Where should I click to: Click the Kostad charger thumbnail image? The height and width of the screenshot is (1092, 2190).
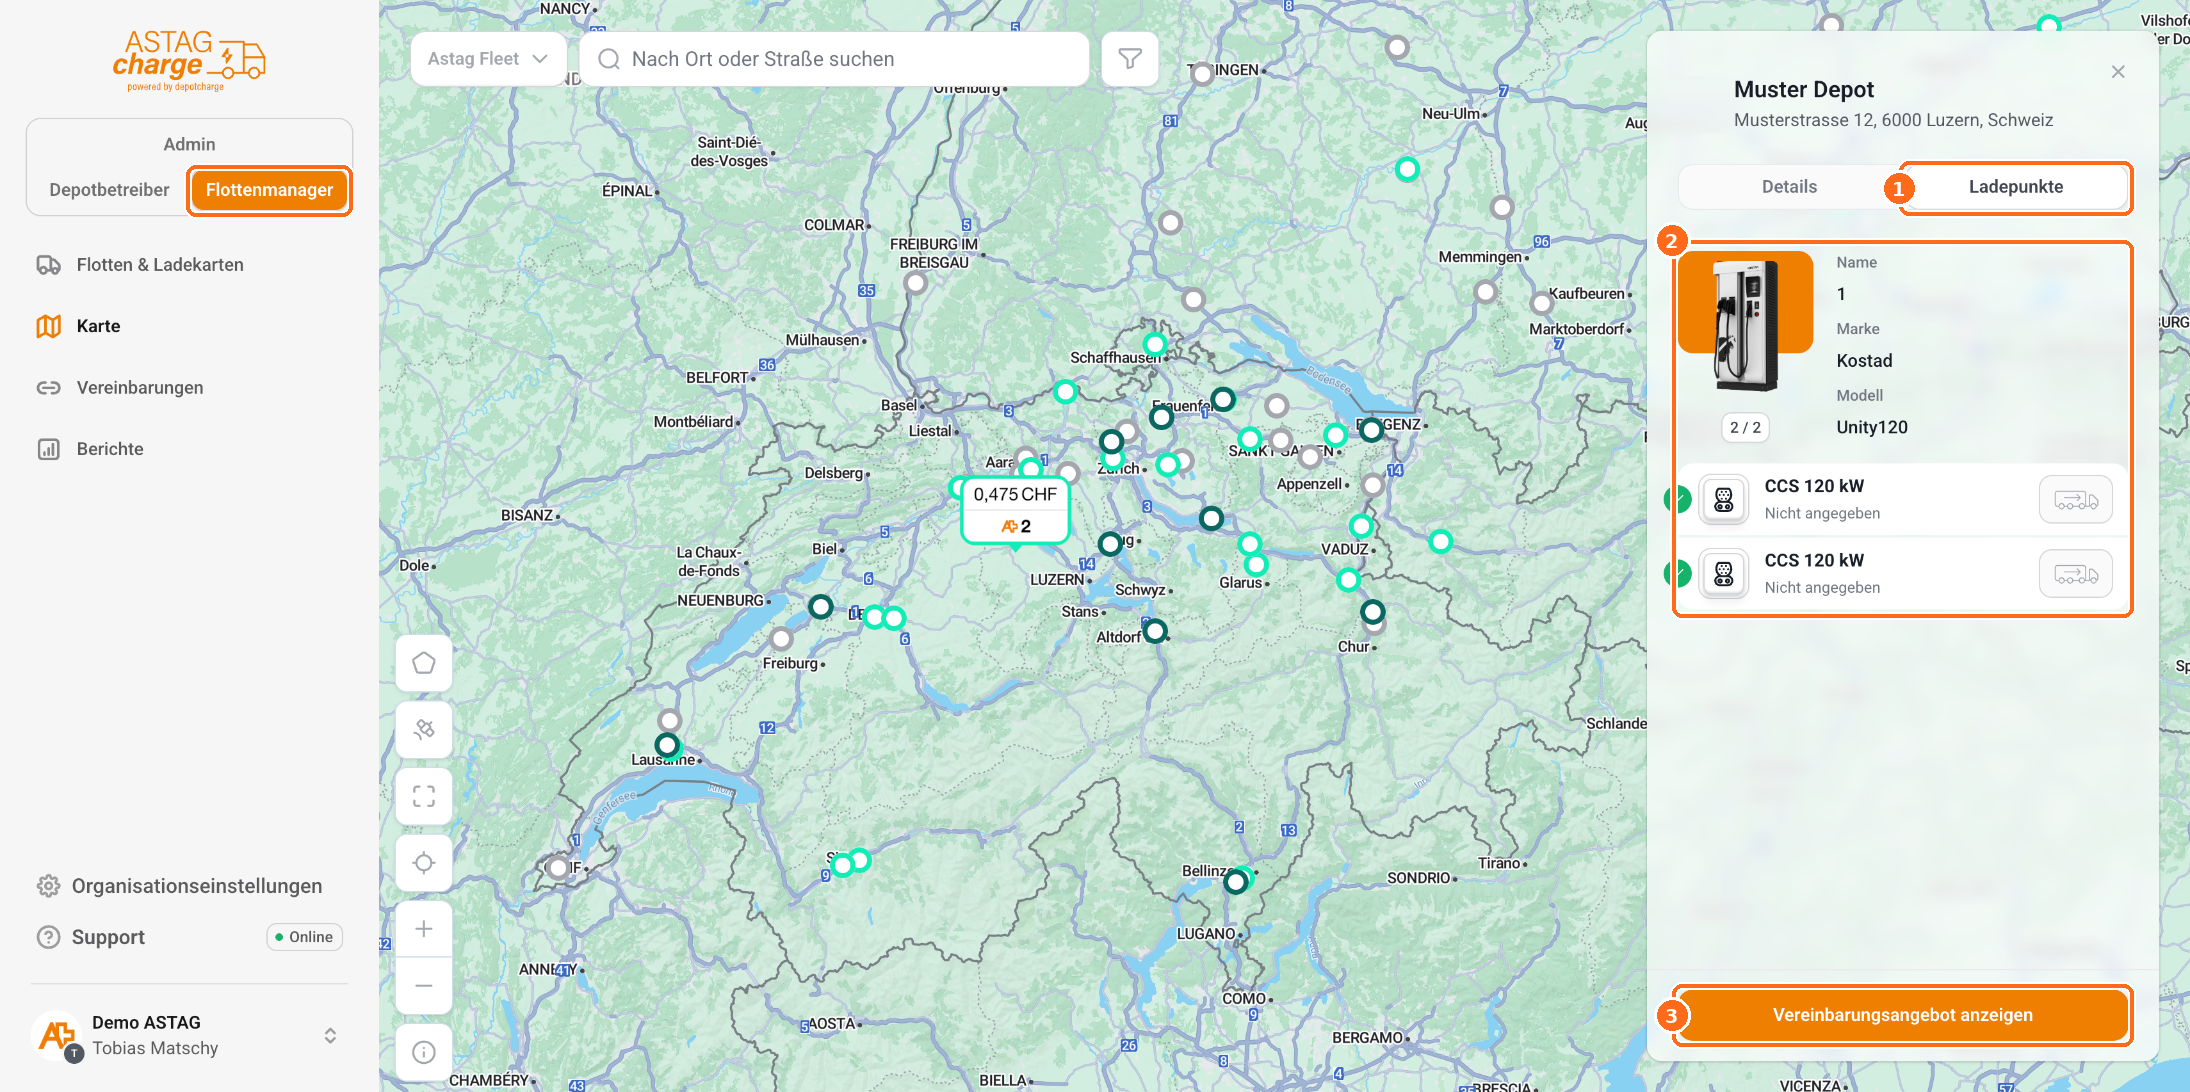[1746, 324]
